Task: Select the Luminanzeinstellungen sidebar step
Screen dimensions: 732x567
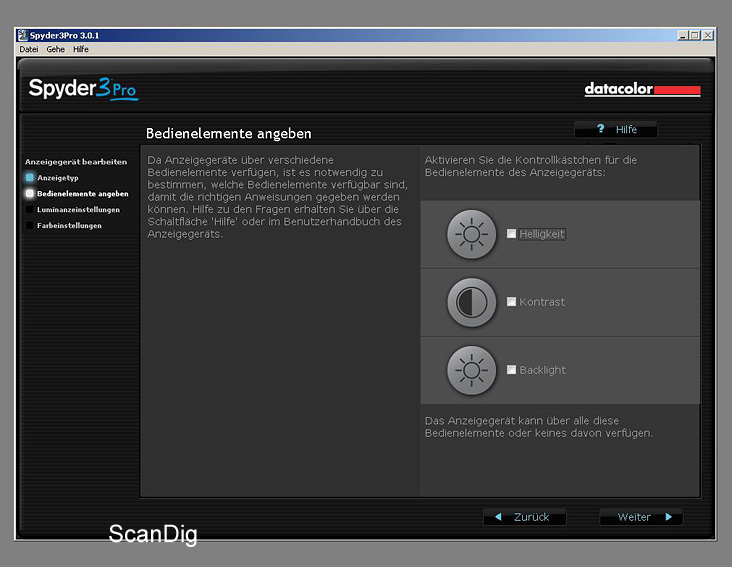Action: [73, 210]
